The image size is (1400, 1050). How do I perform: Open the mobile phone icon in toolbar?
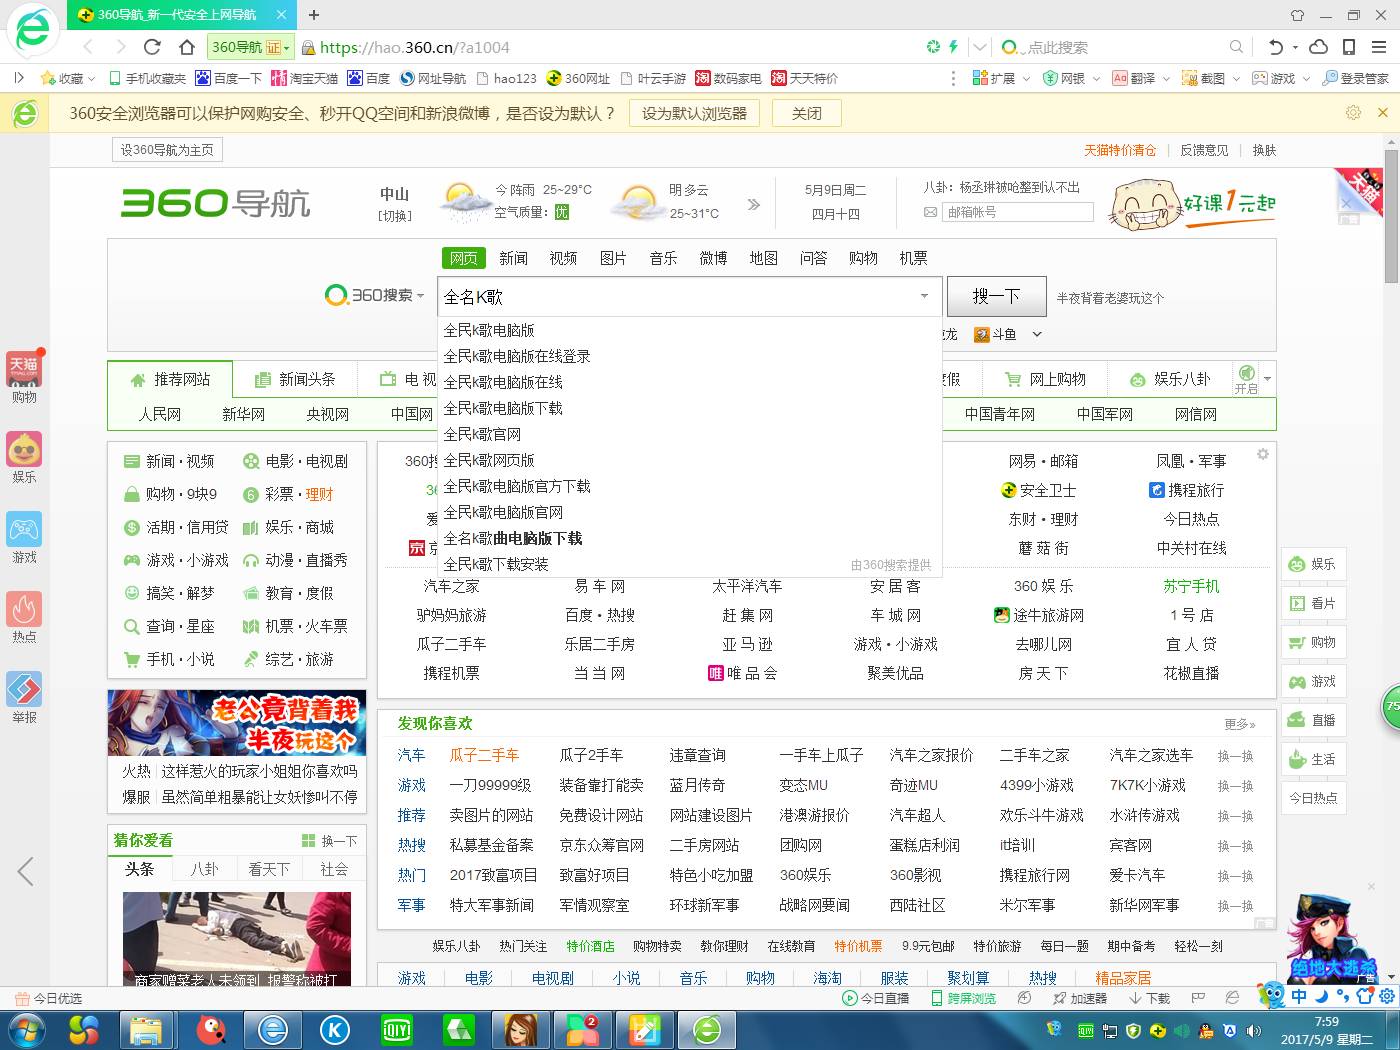tap(1349, 47)
